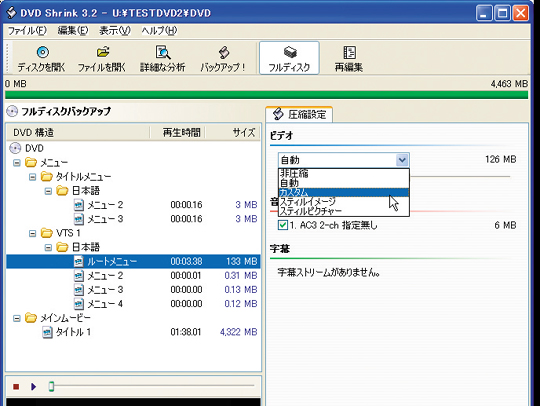The width and height of the screenshot is (540, 406).
Task: Collapse 日本語 node under VTS 1
Action: click(x=48, y=247)
